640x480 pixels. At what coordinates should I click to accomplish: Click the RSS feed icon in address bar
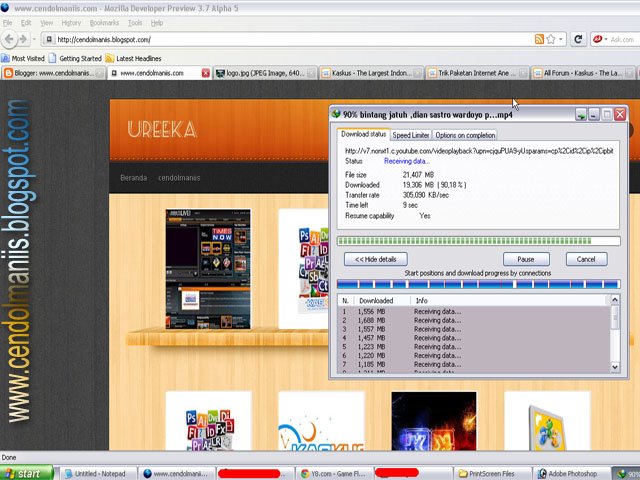(539, 39)
